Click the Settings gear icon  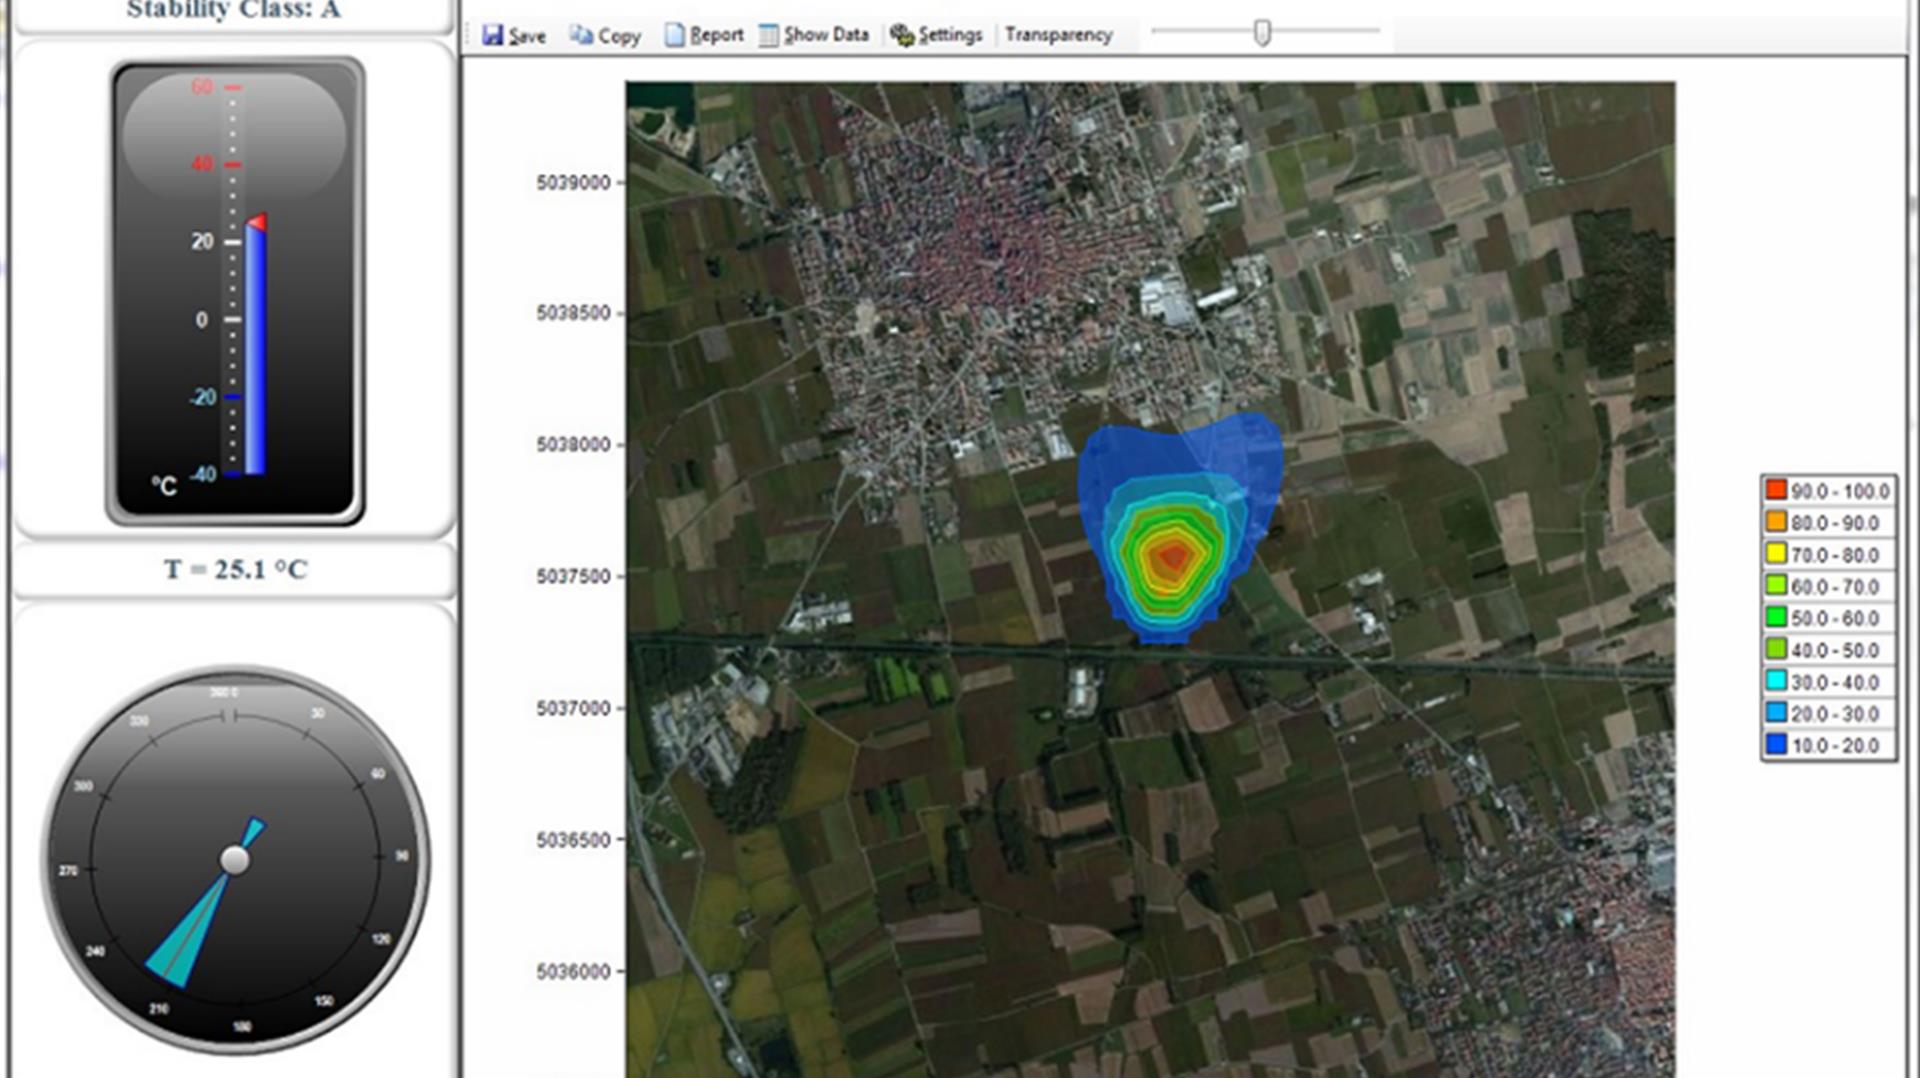coord(902,35)
